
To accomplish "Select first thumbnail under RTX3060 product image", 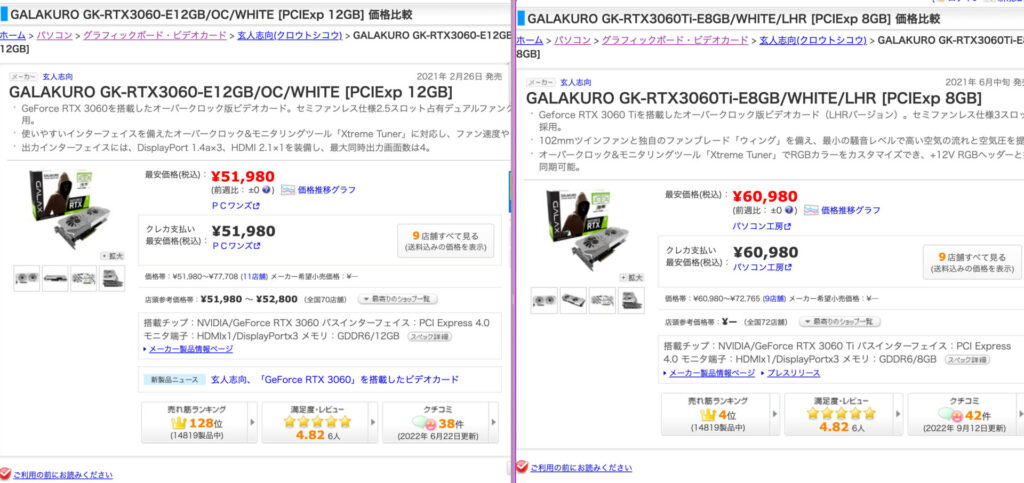I will 27,278.
